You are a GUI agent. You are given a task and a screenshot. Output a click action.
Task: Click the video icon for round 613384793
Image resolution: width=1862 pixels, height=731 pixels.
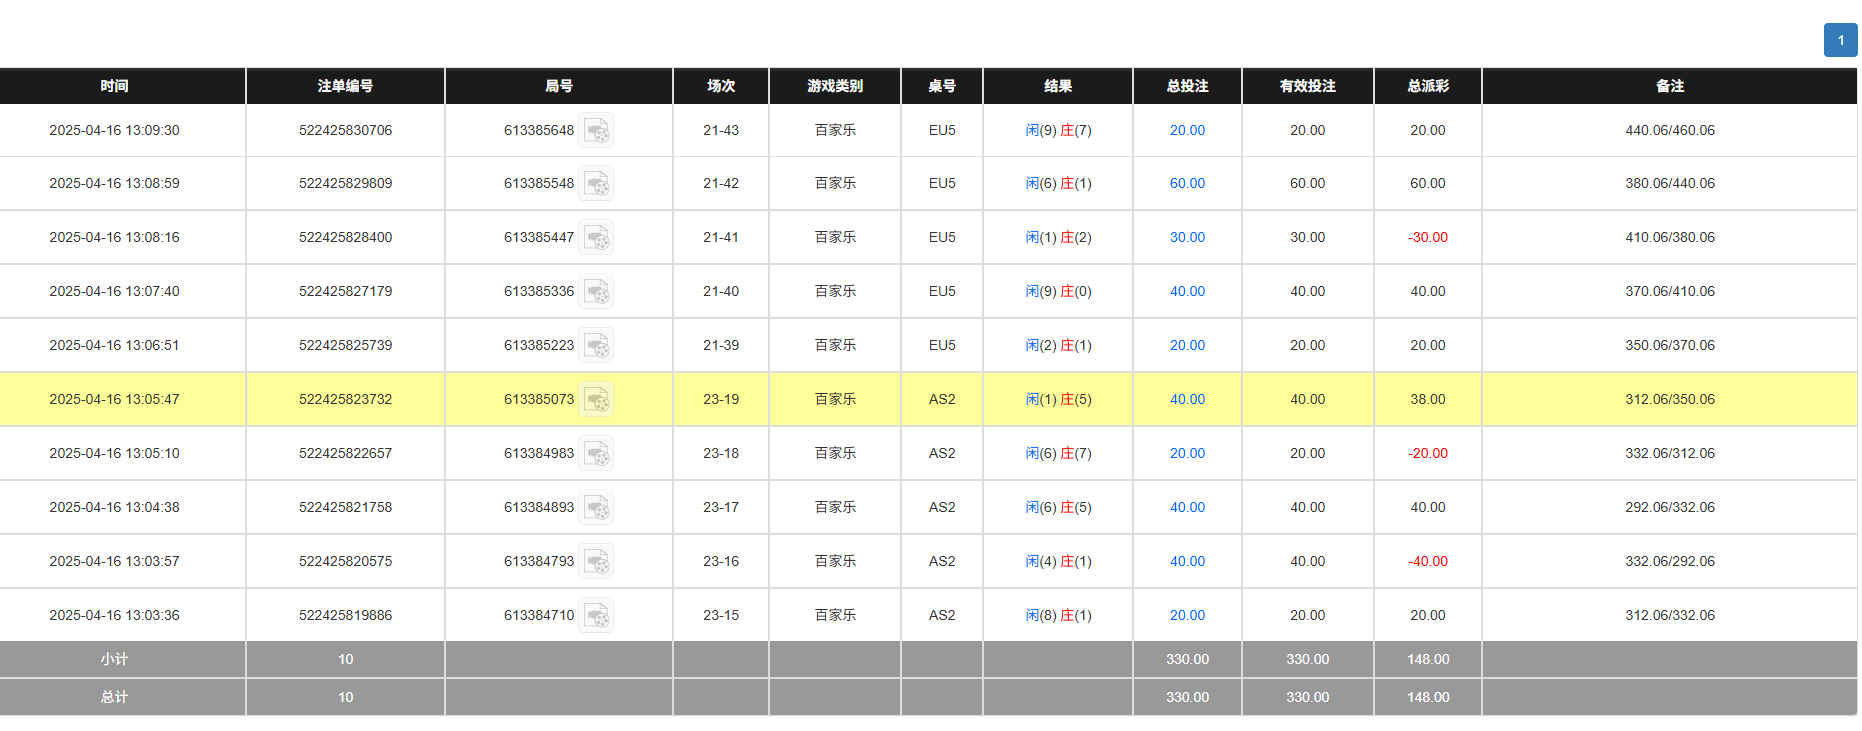click(597, 561)
